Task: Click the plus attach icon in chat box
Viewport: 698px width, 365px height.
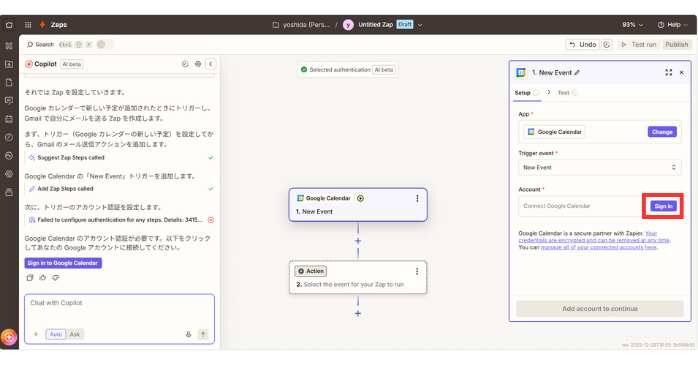Action: pos(36,334)
